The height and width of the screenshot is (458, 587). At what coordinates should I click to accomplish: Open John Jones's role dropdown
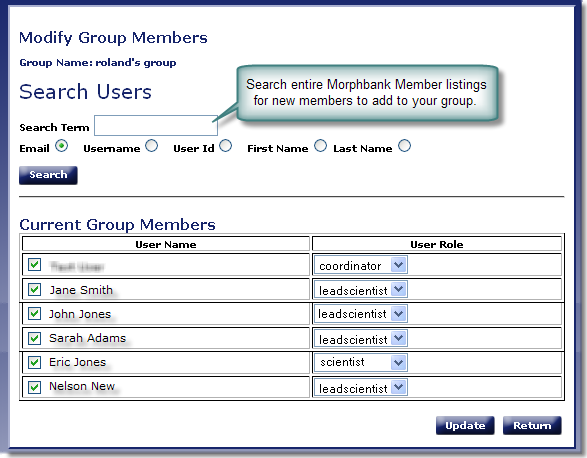click(361, 314)
